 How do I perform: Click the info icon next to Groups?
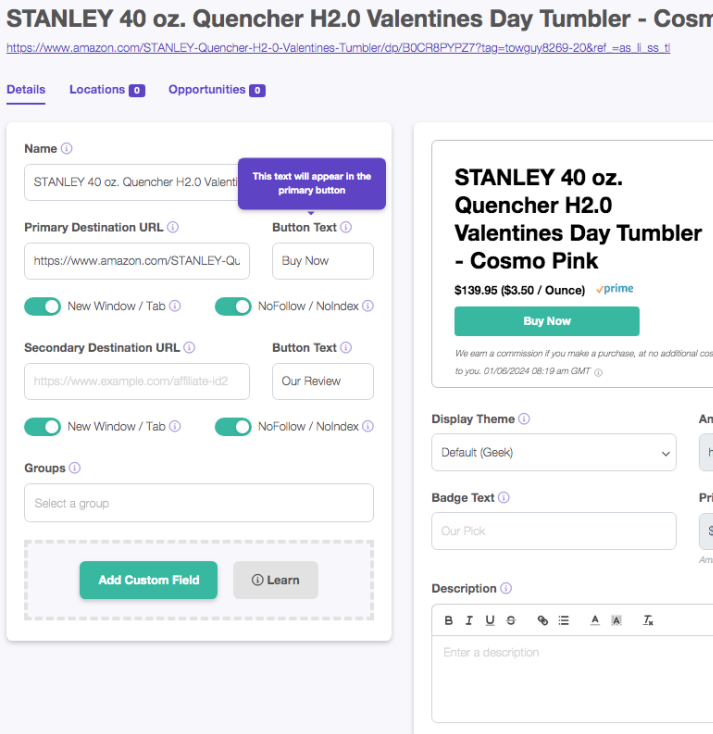[75, 468]
